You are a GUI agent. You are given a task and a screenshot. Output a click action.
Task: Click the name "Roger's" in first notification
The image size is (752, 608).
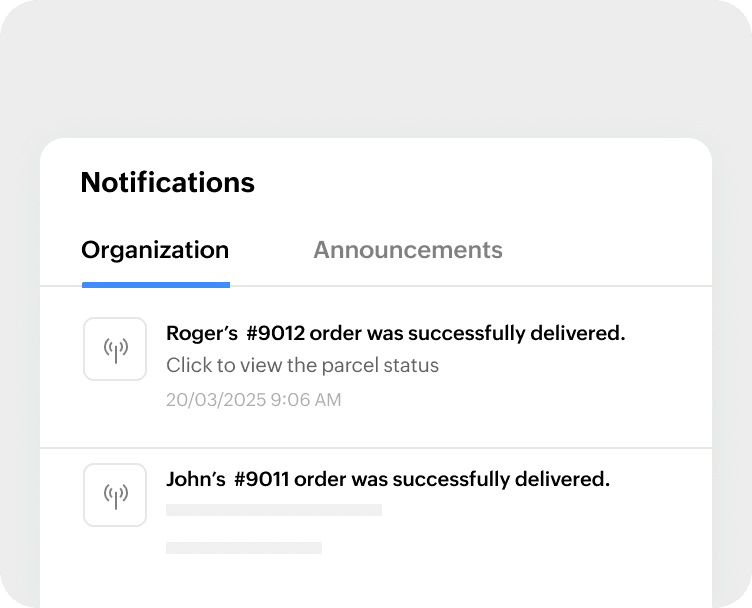pos(196,334)
